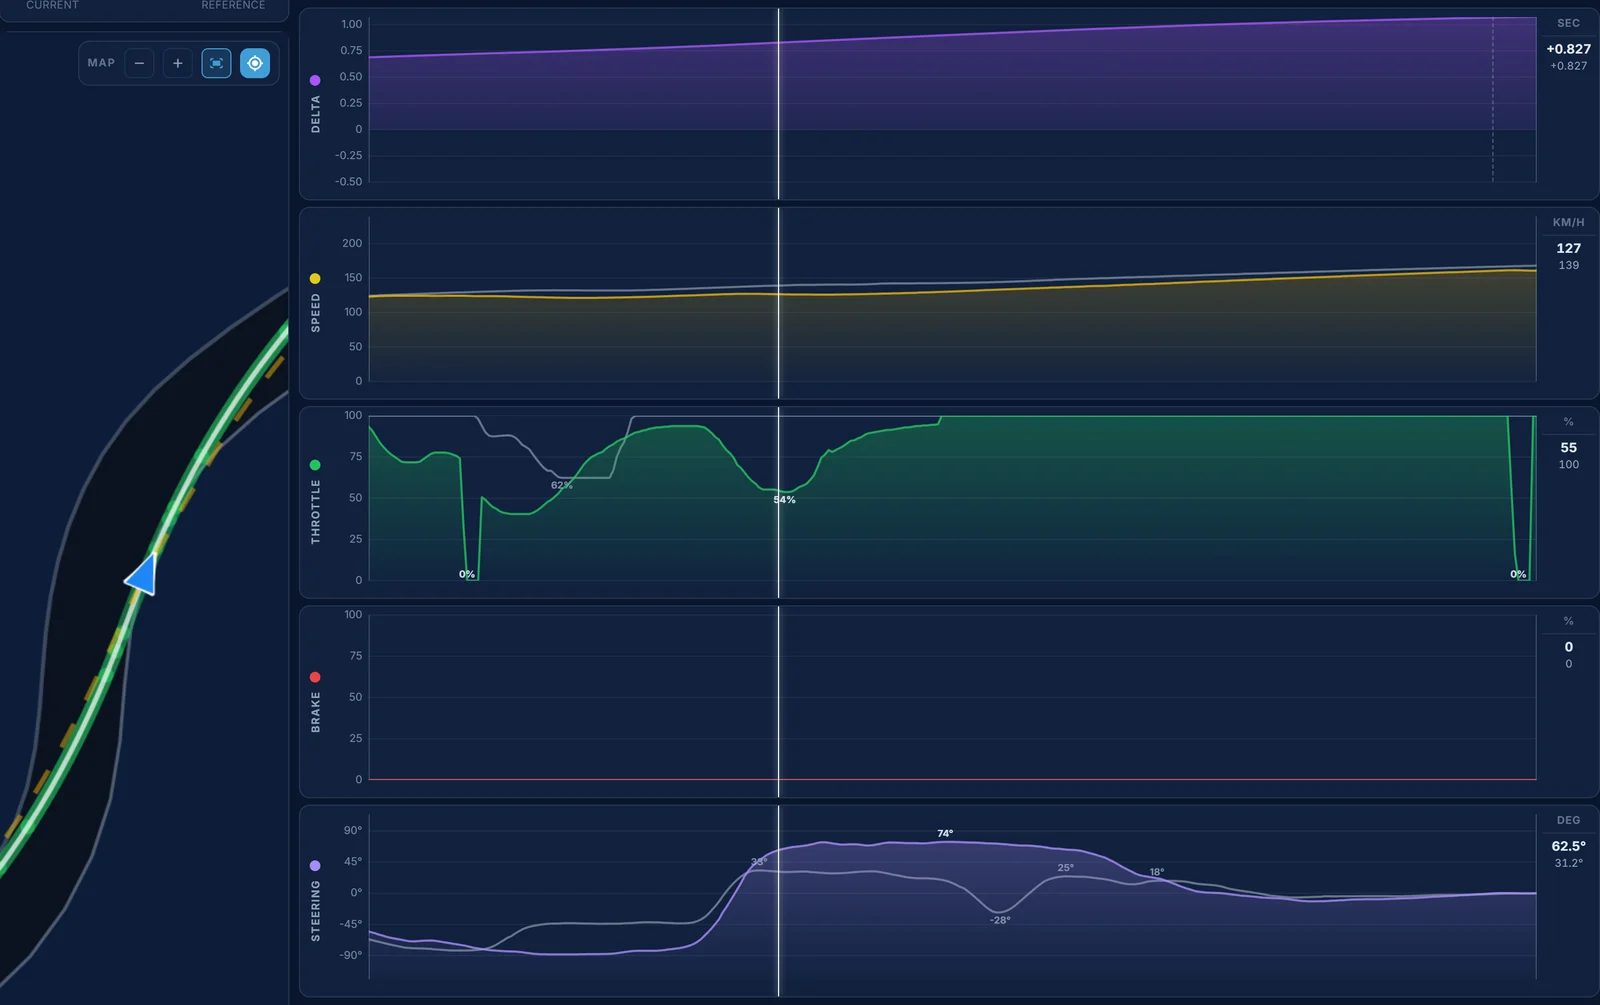Click the SEC unit label

coord(1568,23)
